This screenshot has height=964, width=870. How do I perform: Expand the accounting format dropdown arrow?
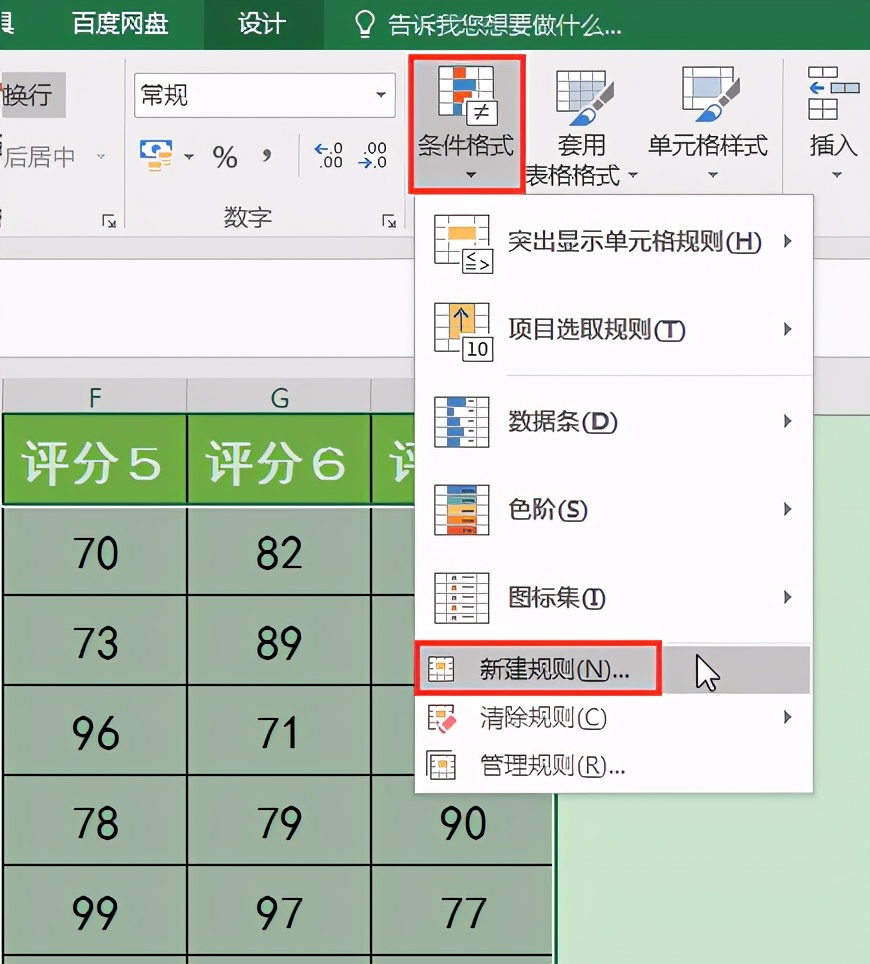pos(189,157)
